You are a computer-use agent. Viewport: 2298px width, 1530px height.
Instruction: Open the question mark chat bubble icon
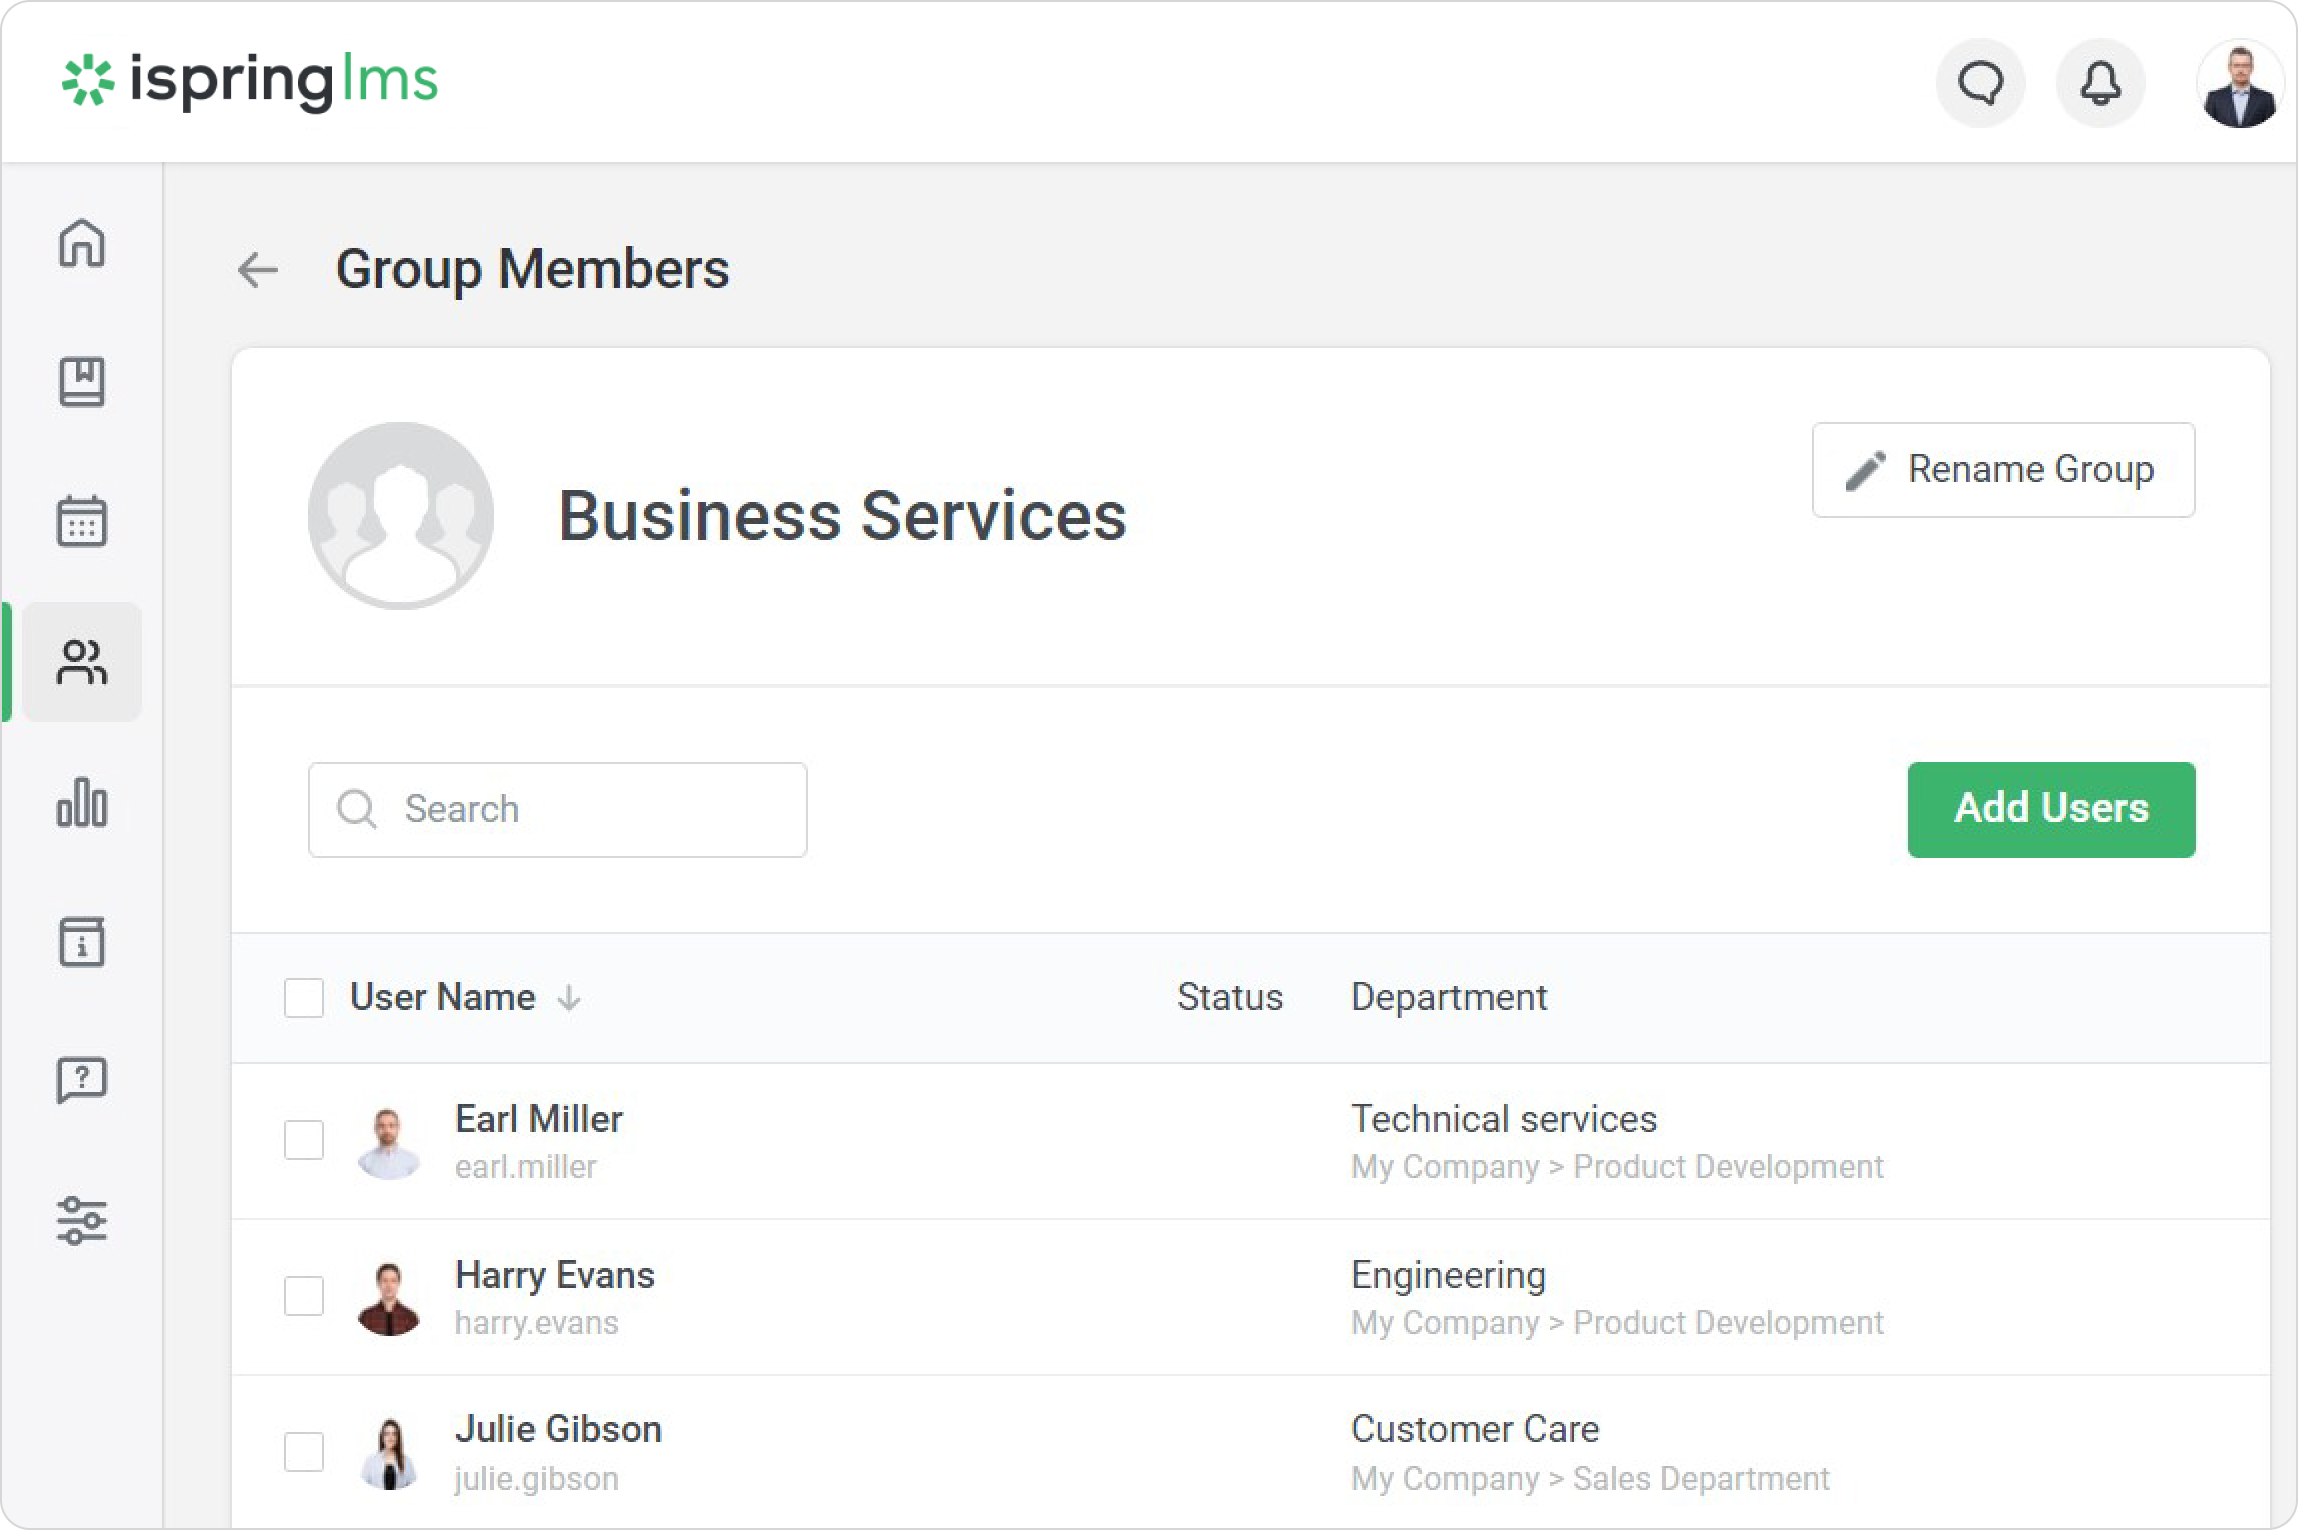pyautogui.click(x=81, y=1080)
